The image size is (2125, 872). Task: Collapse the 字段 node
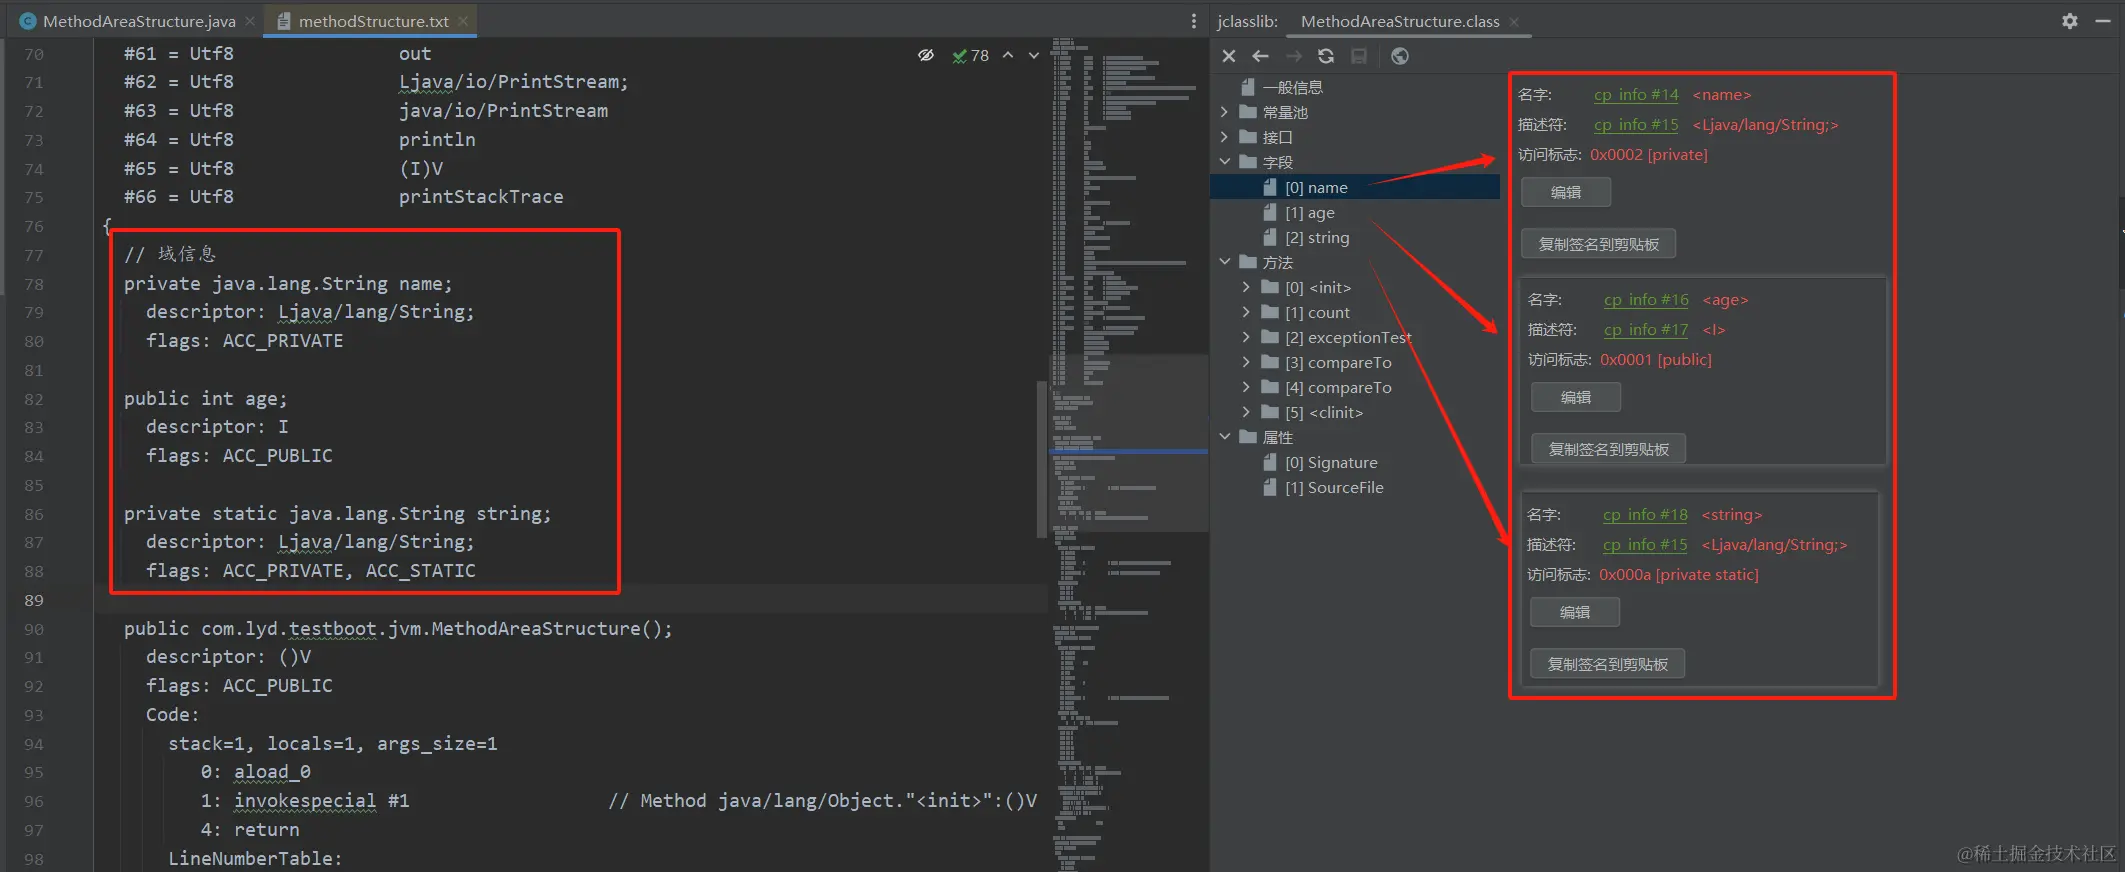1225,162
